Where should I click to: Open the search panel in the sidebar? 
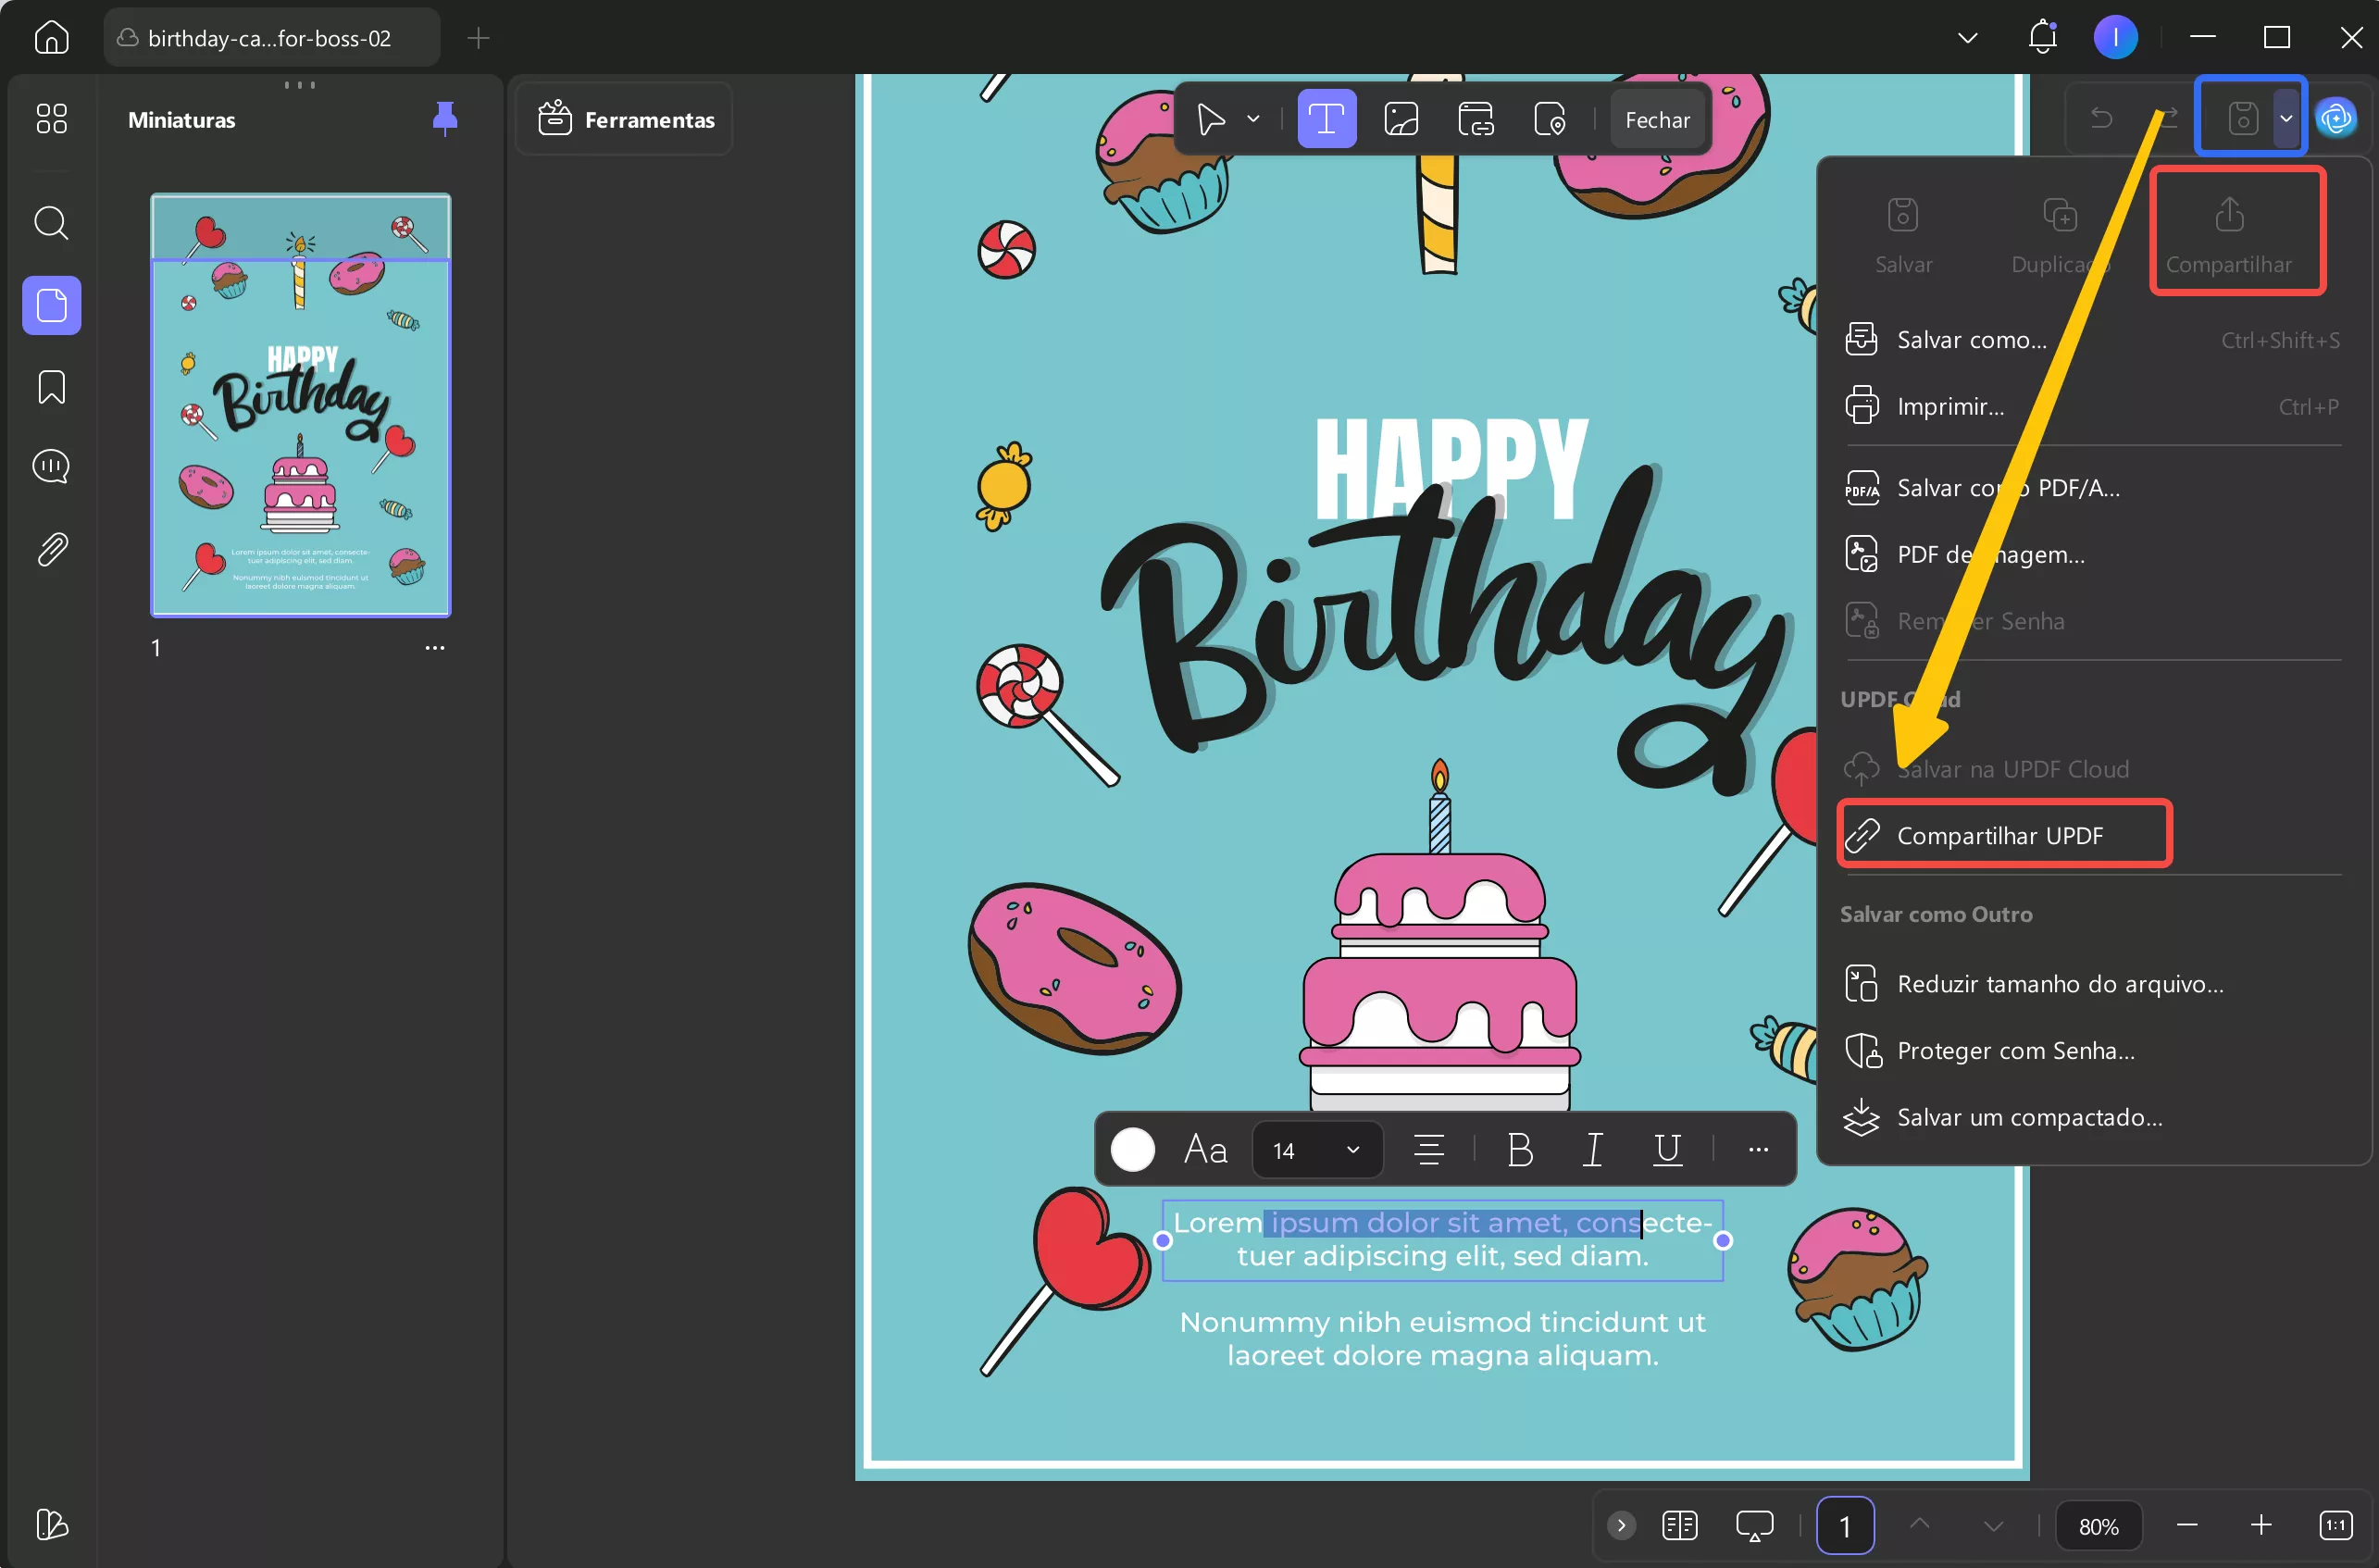coord(51,222)
